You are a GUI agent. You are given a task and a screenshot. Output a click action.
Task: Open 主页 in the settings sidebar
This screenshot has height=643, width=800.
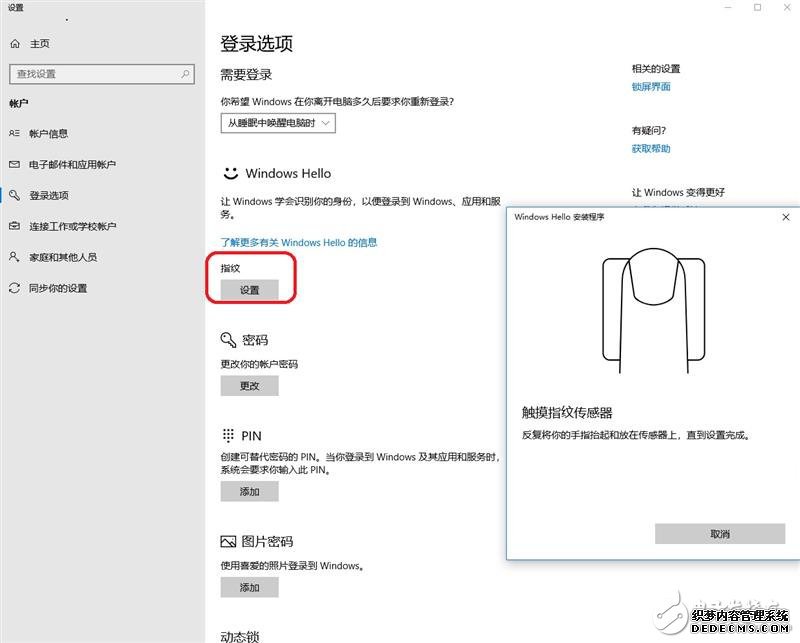[x=40, y=44]
